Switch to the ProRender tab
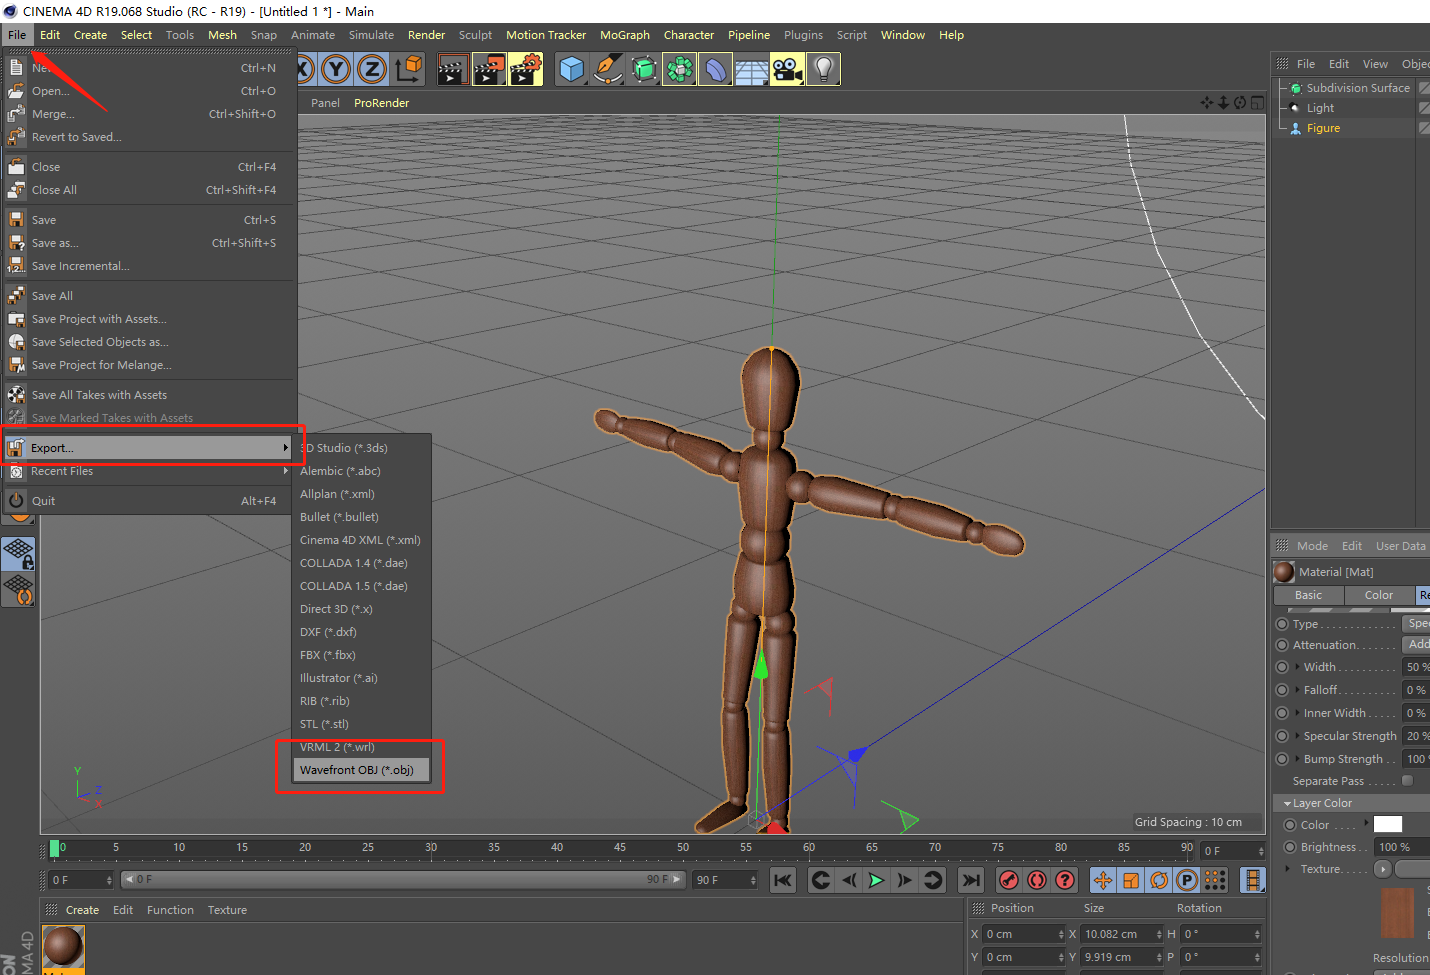This screenshot has height=975, width=1430. (x=381, y=102)
